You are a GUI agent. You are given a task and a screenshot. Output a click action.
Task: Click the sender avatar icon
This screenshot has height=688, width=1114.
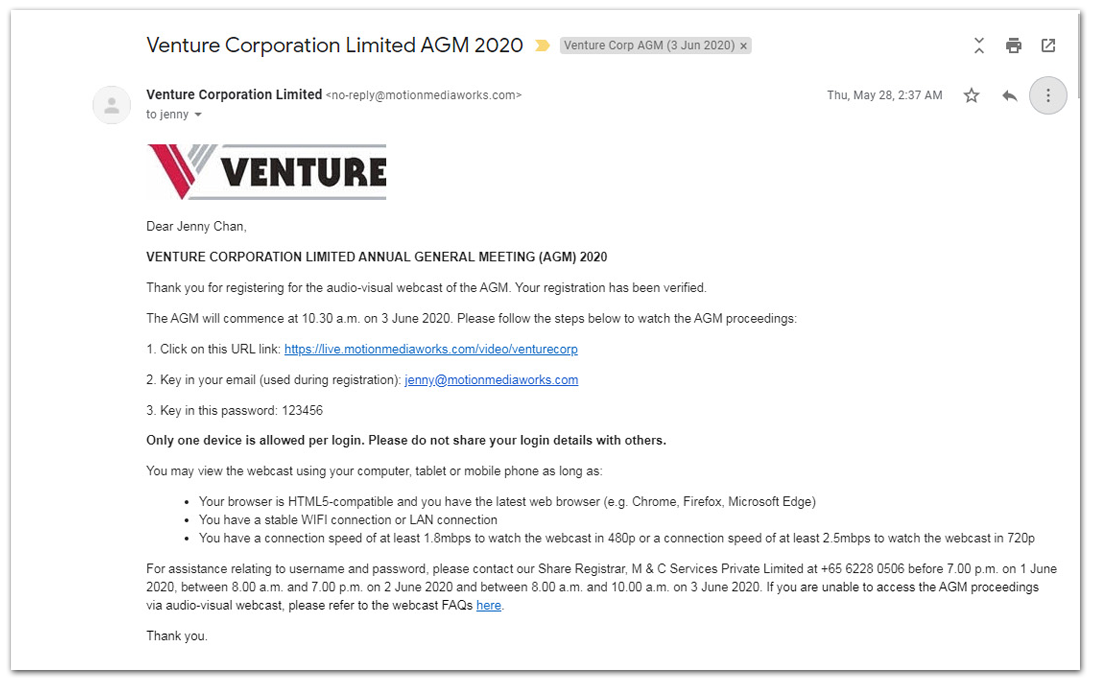tap(112, 105)
